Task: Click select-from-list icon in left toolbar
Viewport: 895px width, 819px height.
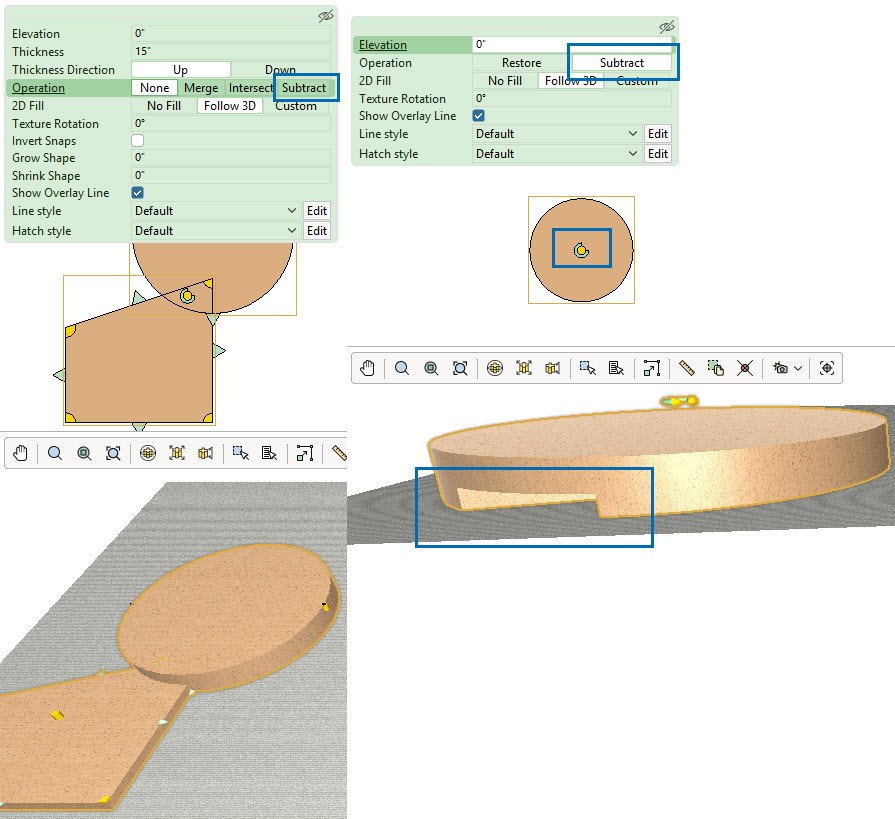Action: (x=269, y=454)
